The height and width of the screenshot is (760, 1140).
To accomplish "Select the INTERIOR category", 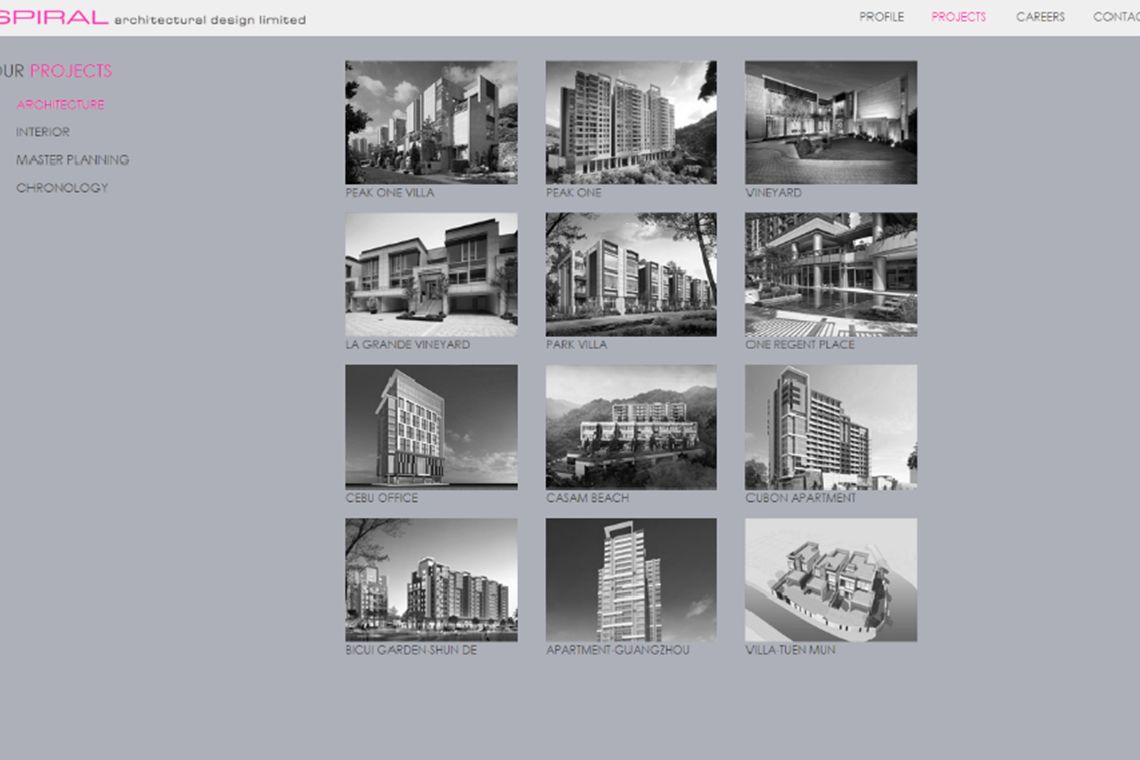I will pos(43,132).
